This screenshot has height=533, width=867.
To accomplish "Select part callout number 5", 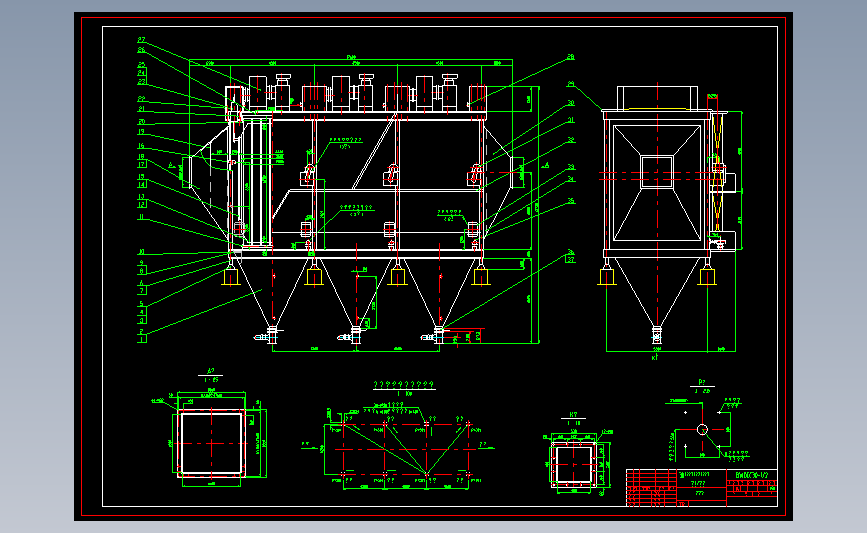I will [x=141, y=304].
